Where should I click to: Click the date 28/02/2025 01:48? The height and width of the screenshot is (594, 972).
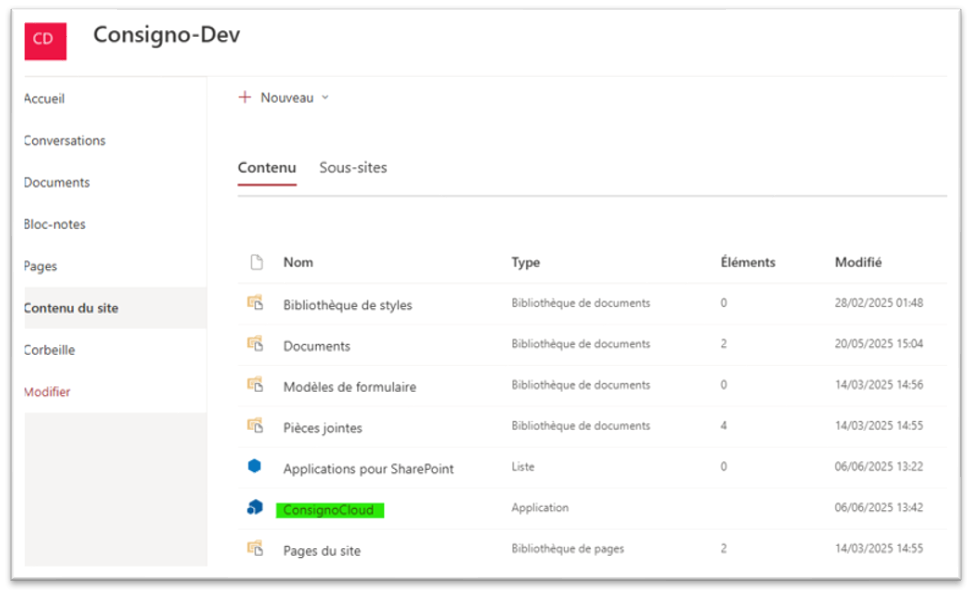pos(878,303)
